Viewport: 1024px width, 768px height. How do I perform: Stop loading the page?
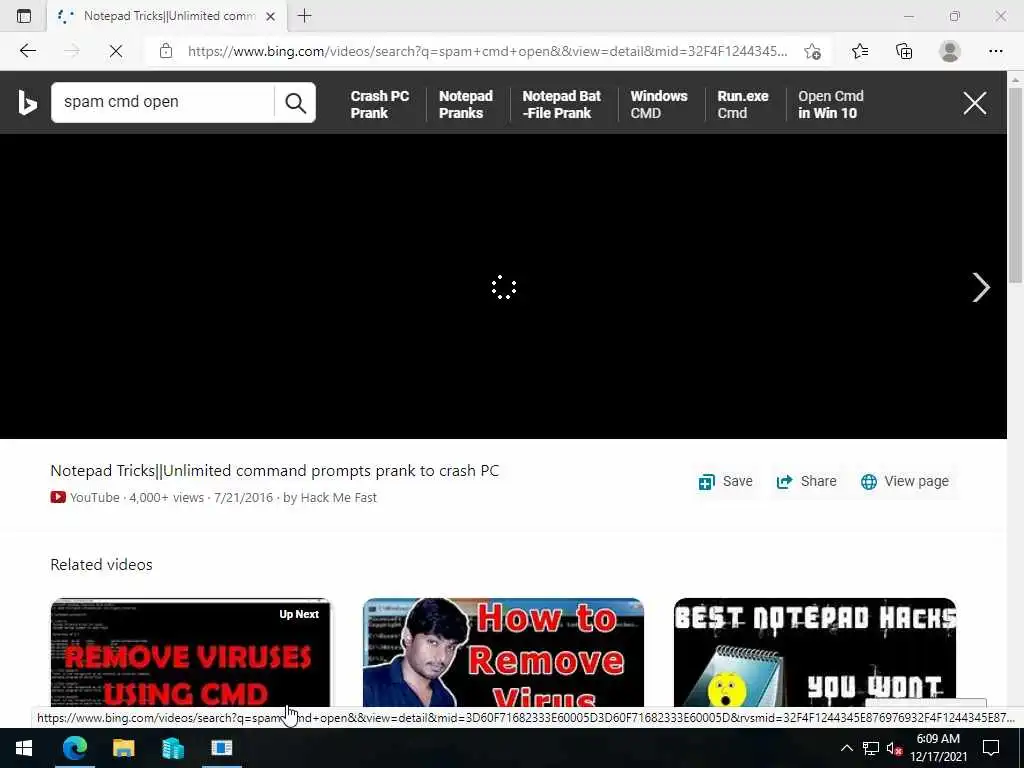[116, 51]
